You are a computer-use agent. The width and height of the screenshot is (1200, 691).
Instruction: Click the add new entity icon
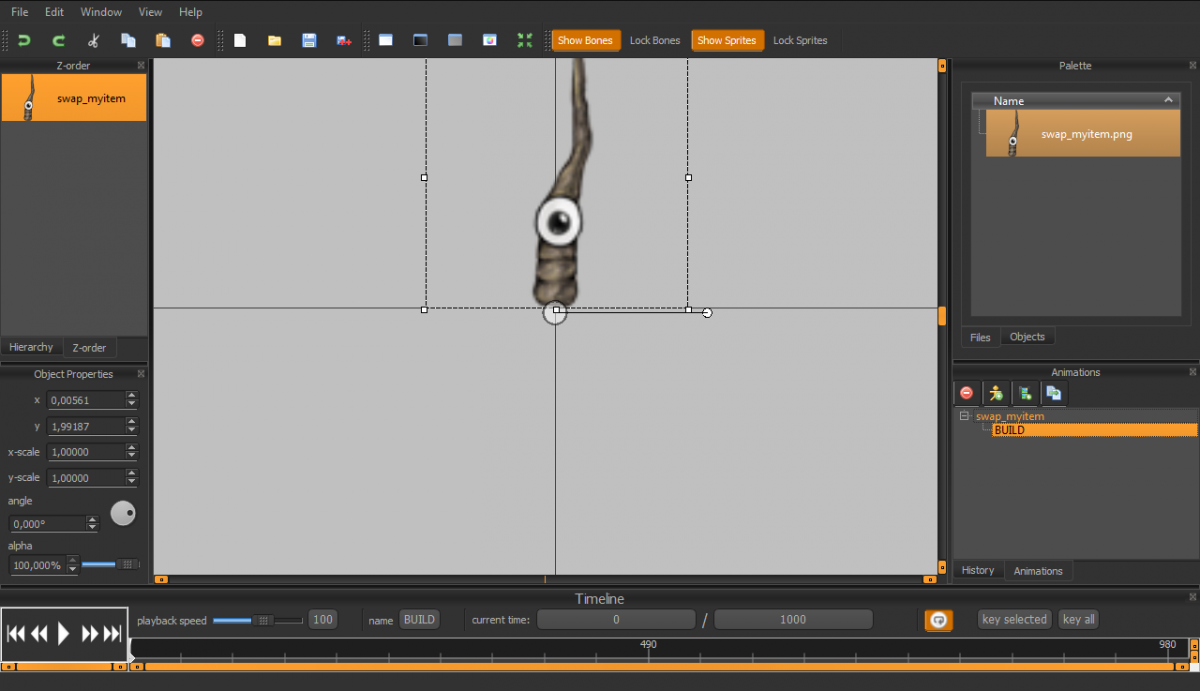click(995, 393)
